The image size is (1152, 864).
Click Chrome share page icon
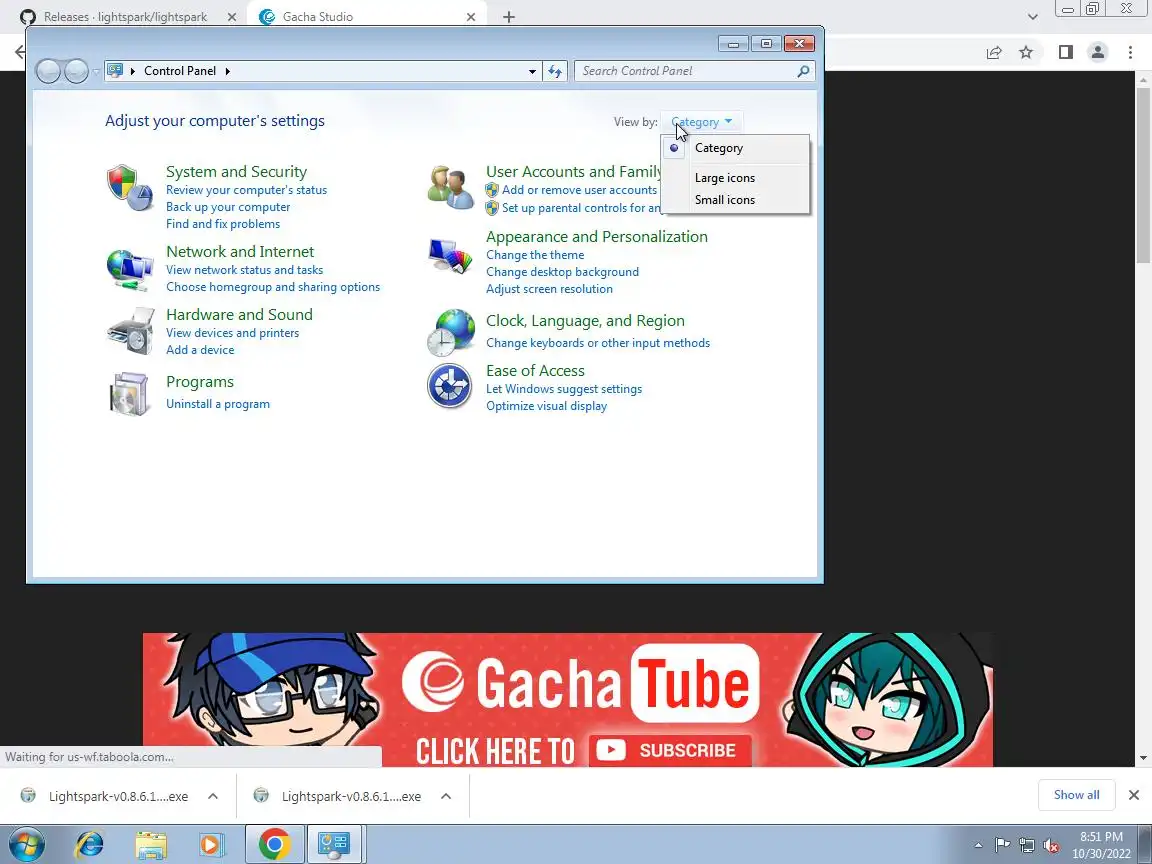(x=994, y=52)
